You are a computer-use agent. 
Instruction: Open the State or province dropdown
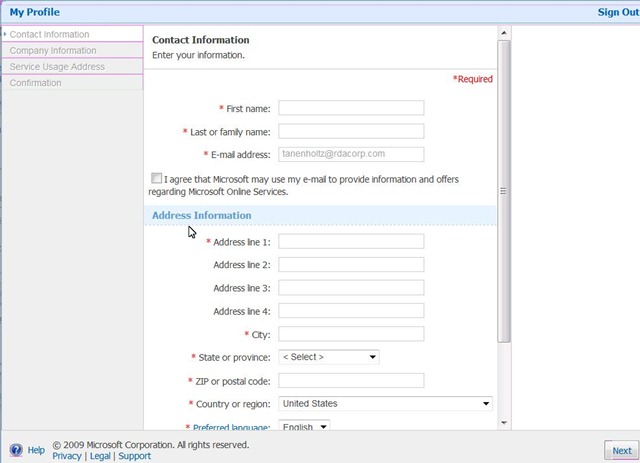(329, 357)
